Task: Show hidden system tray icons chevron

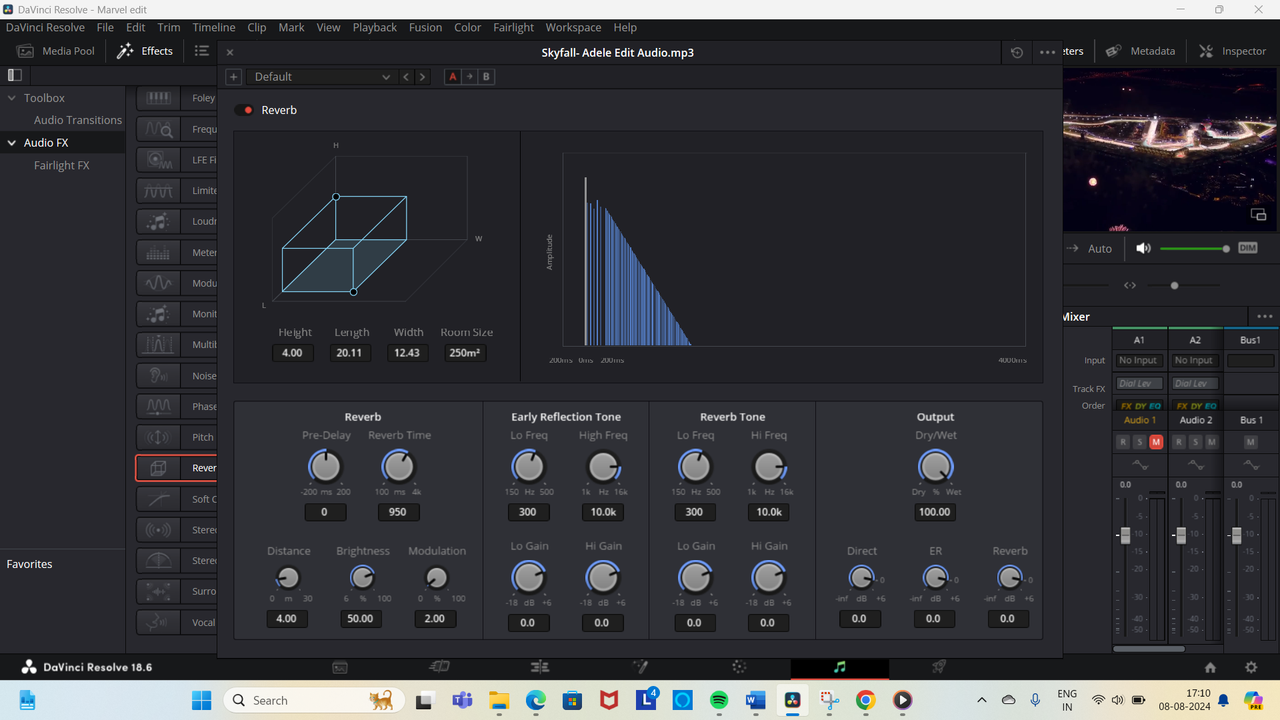Action: tap(981, 700)
